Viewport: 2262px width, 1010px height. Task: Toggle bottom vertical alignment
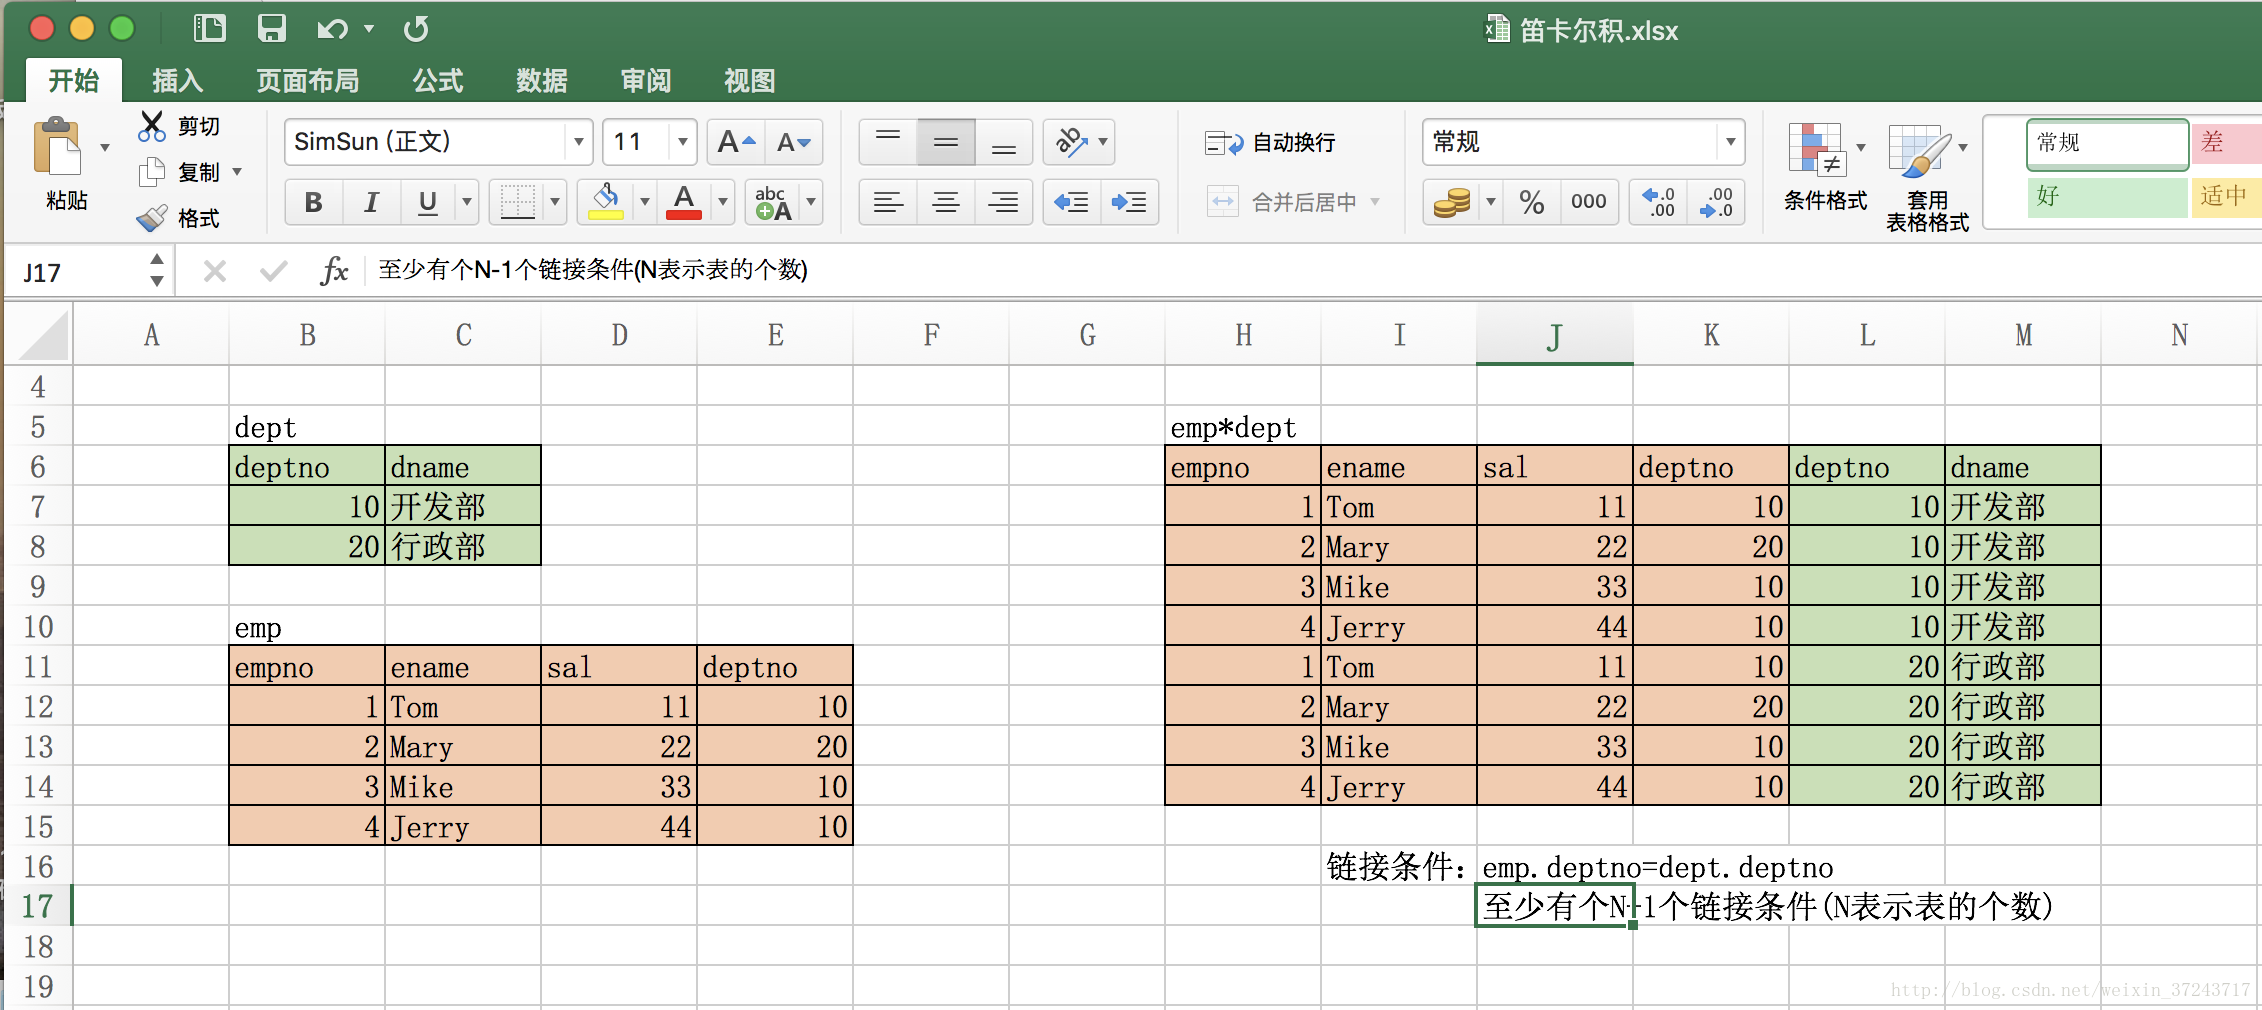click(x=1003, y=142)
